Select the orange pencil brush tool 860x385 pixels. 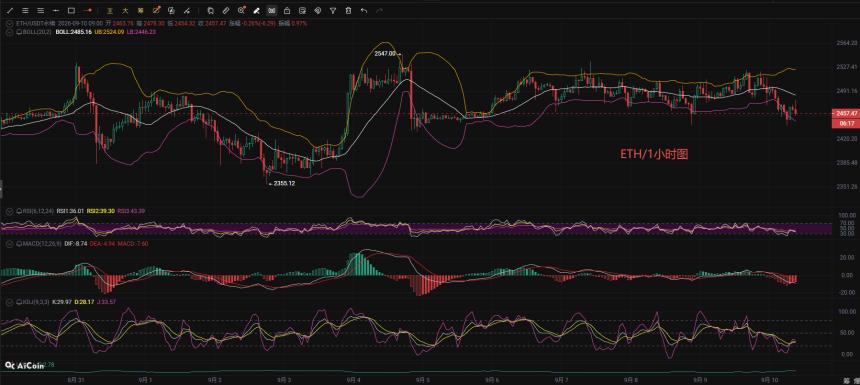coord(156,10)
